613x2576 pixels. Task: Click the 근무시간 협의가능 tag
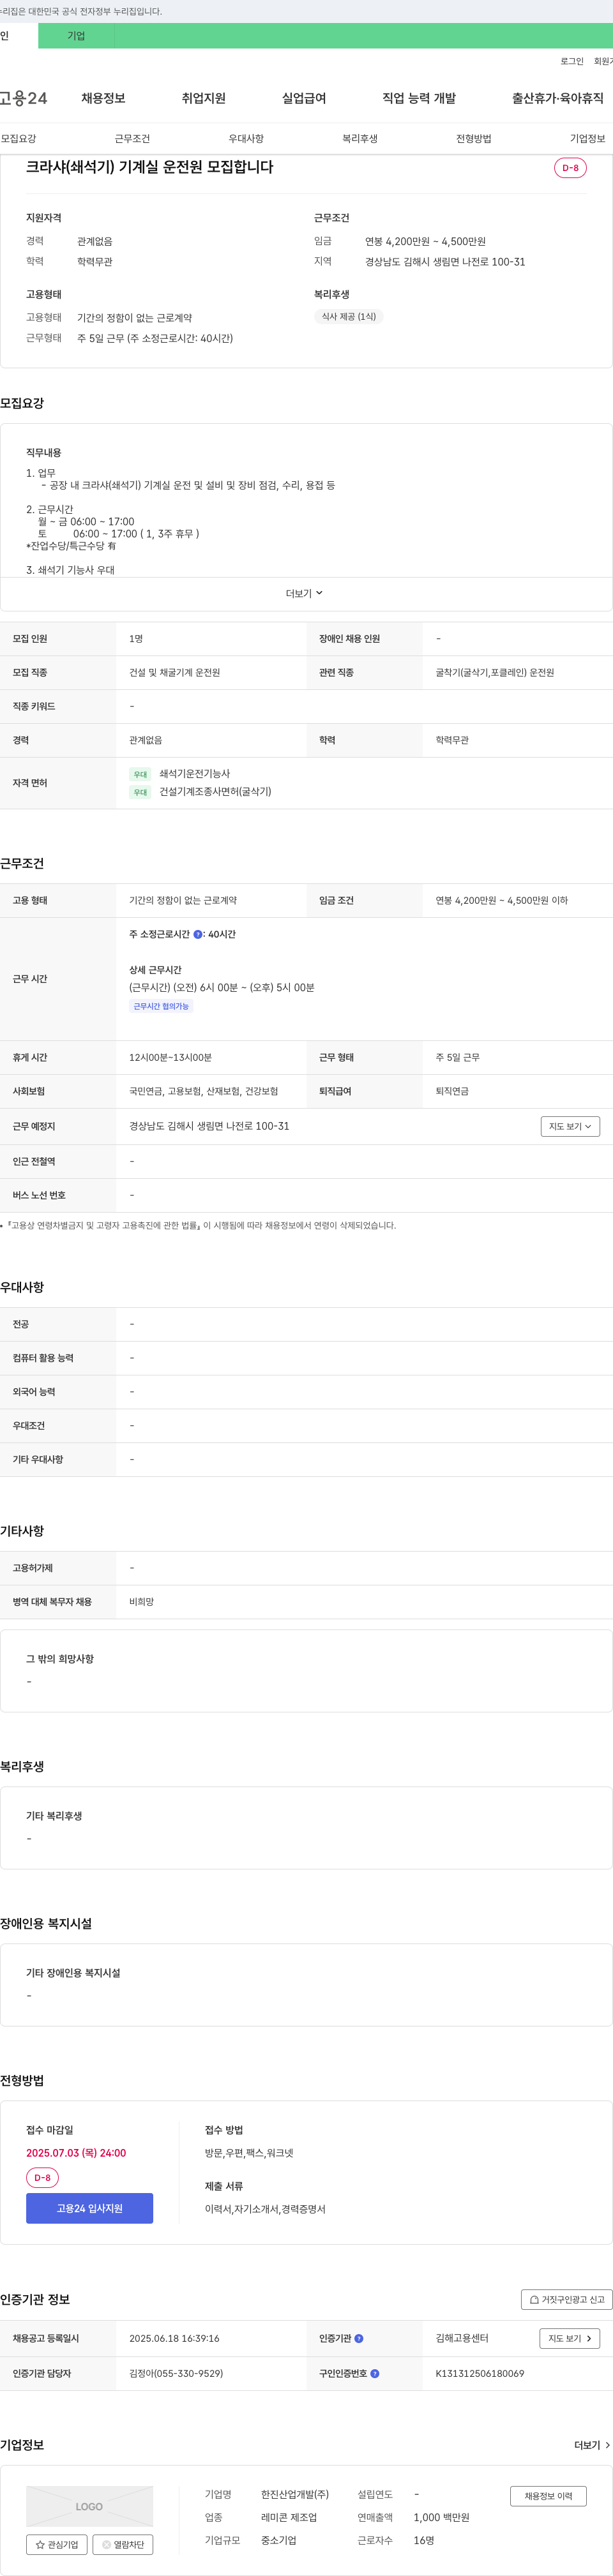(x=161, y=1006)
